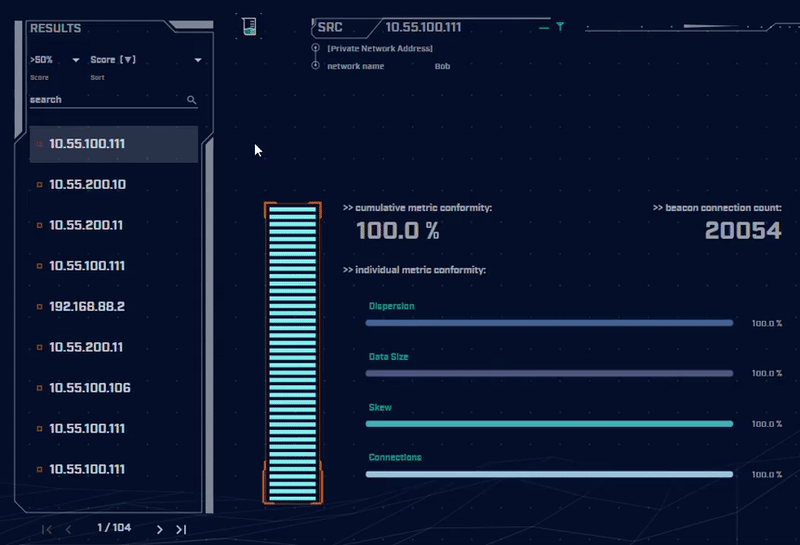Click the red target icon on highlighted row
Viewport: 800px width, 545px height.
(x=39, y=144)
